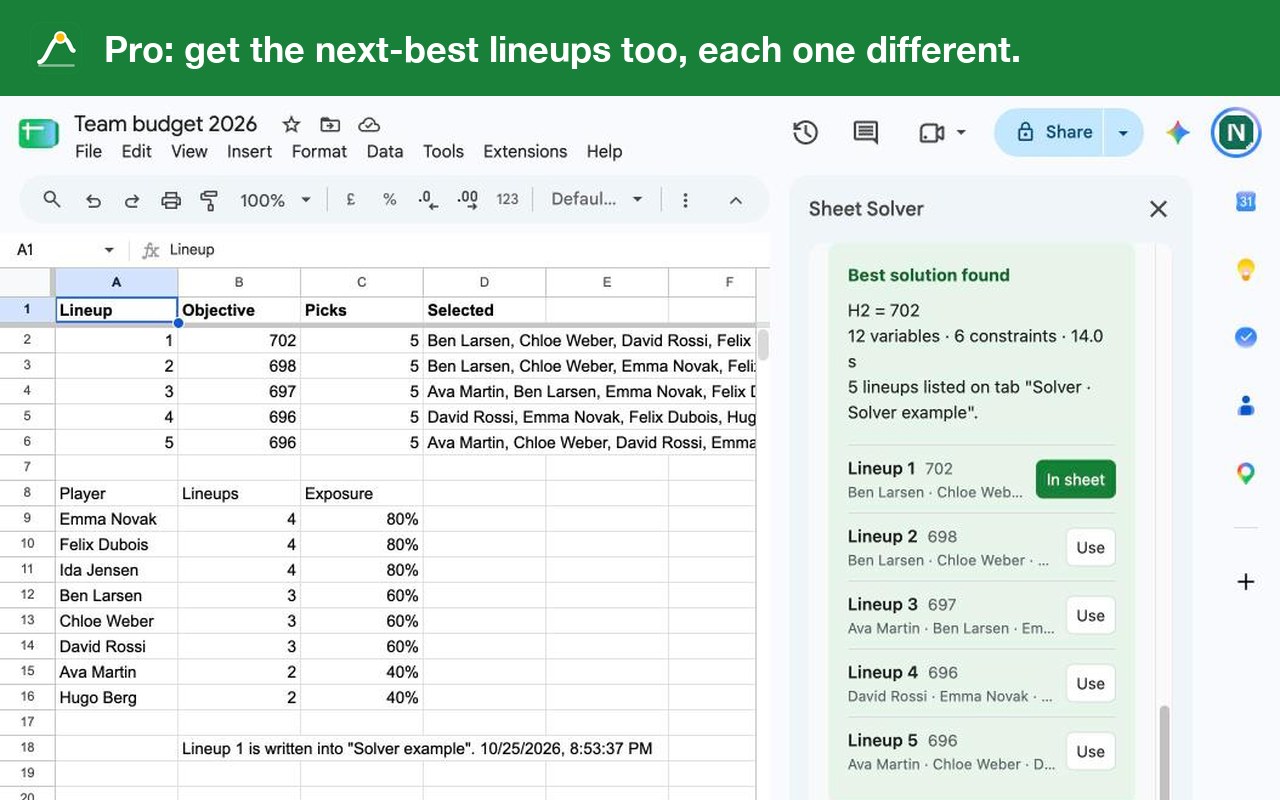This screenshot has width=1280, height=800.
Task: Open Contacts in the side panel
Action: 1246,405
